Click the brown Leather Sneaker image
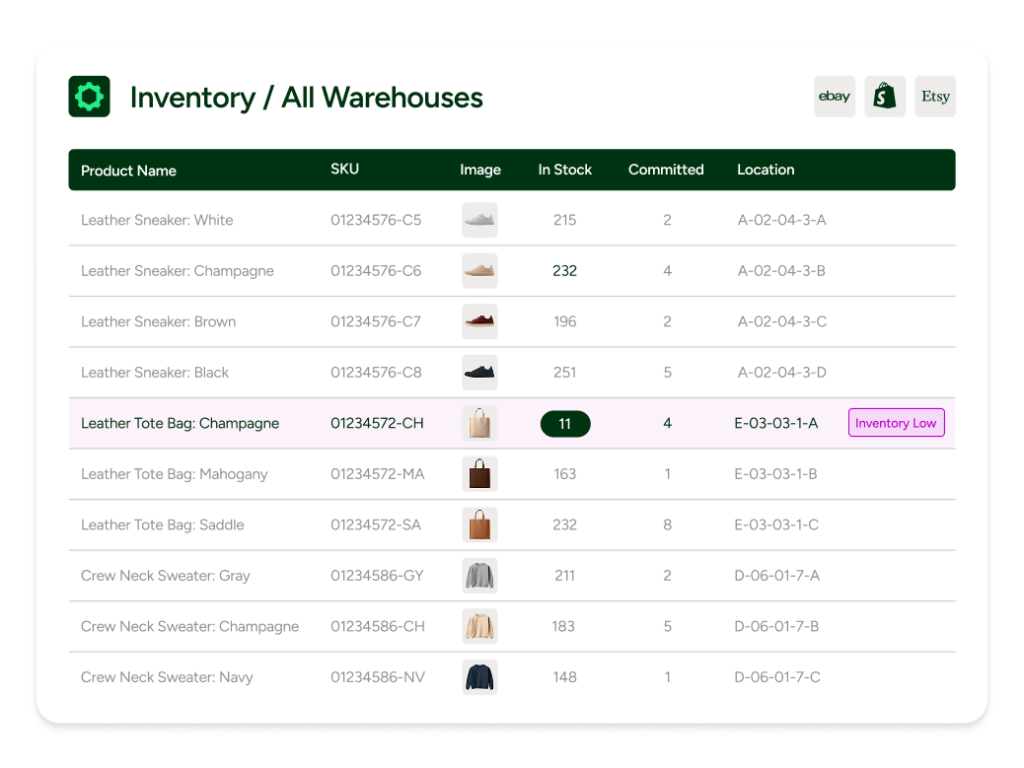Image resolution: width=1024 pixels, height=768 pixels. pyautogui.click(x=480, y=322)
